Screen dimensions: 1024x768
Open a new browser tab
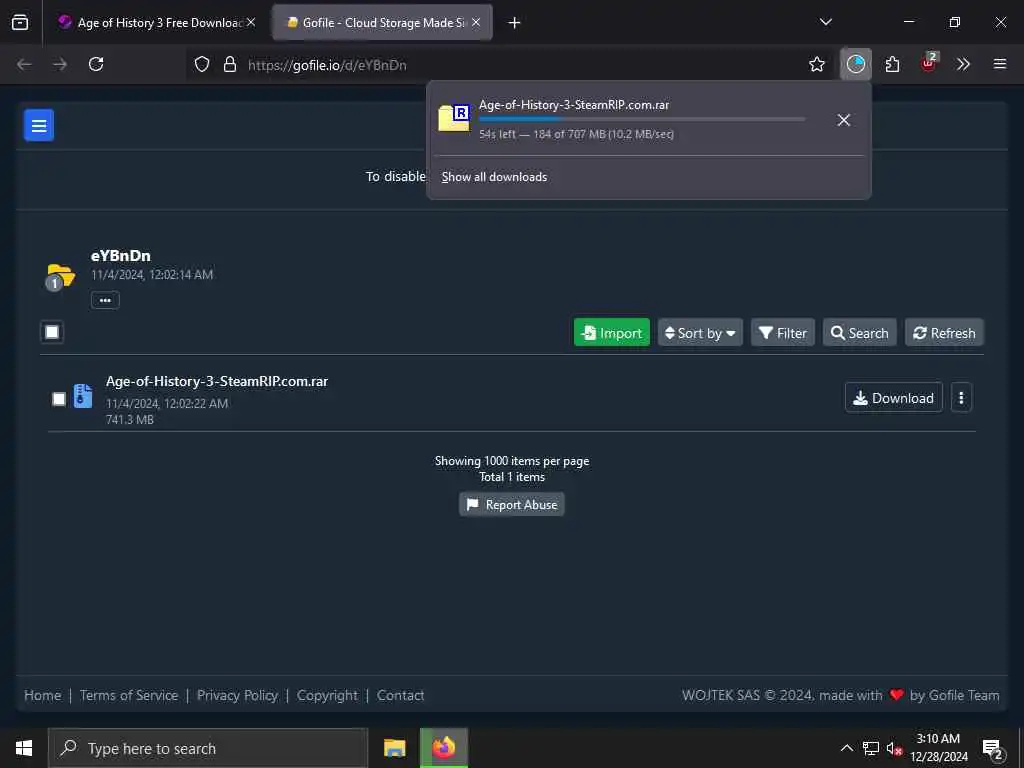514,23
